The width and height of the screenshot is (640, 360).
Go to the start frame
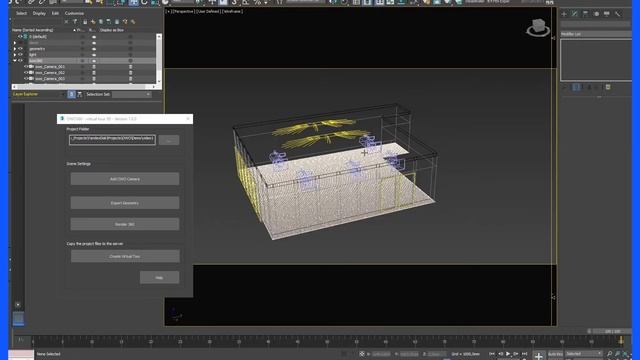tap(492, 354)
